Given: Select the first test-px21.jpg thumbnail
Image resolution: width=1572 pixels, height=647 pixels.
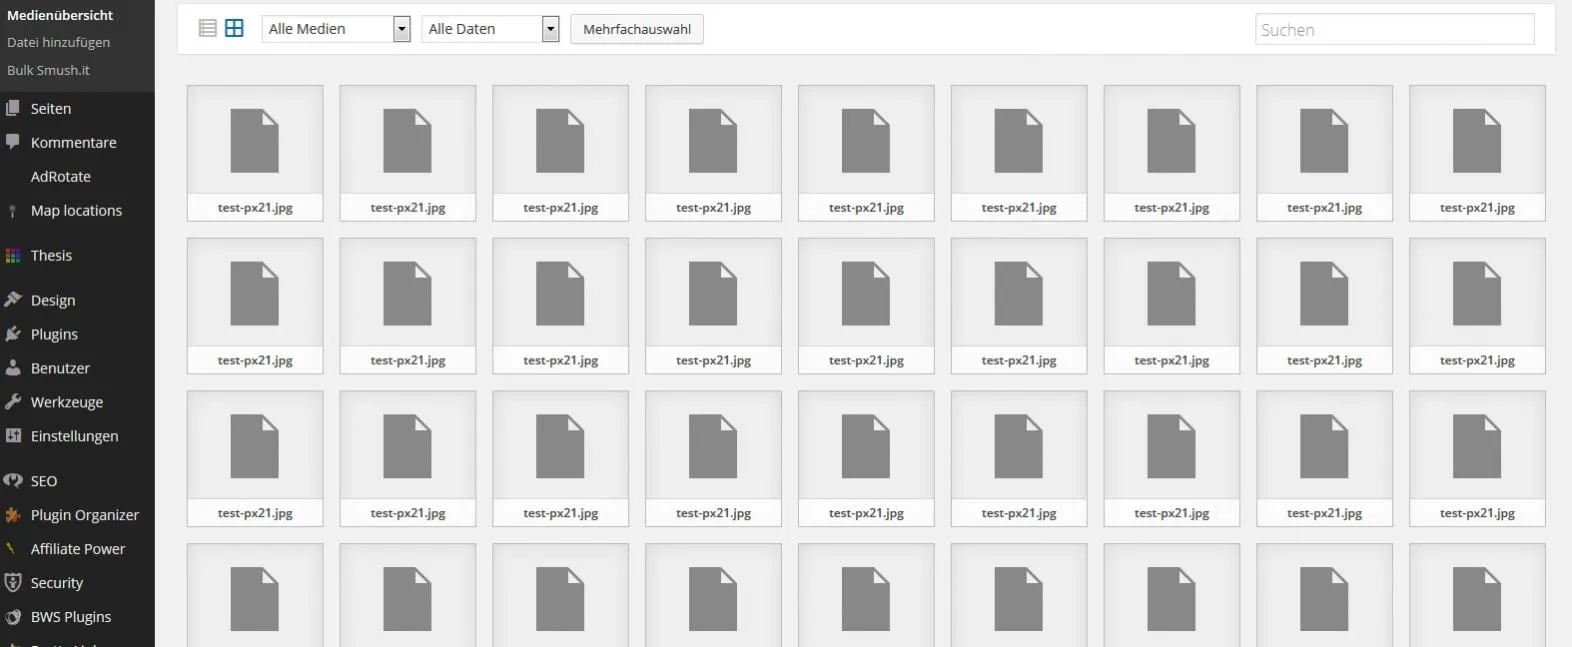Looking at the screenshot, I should point(255,153).
